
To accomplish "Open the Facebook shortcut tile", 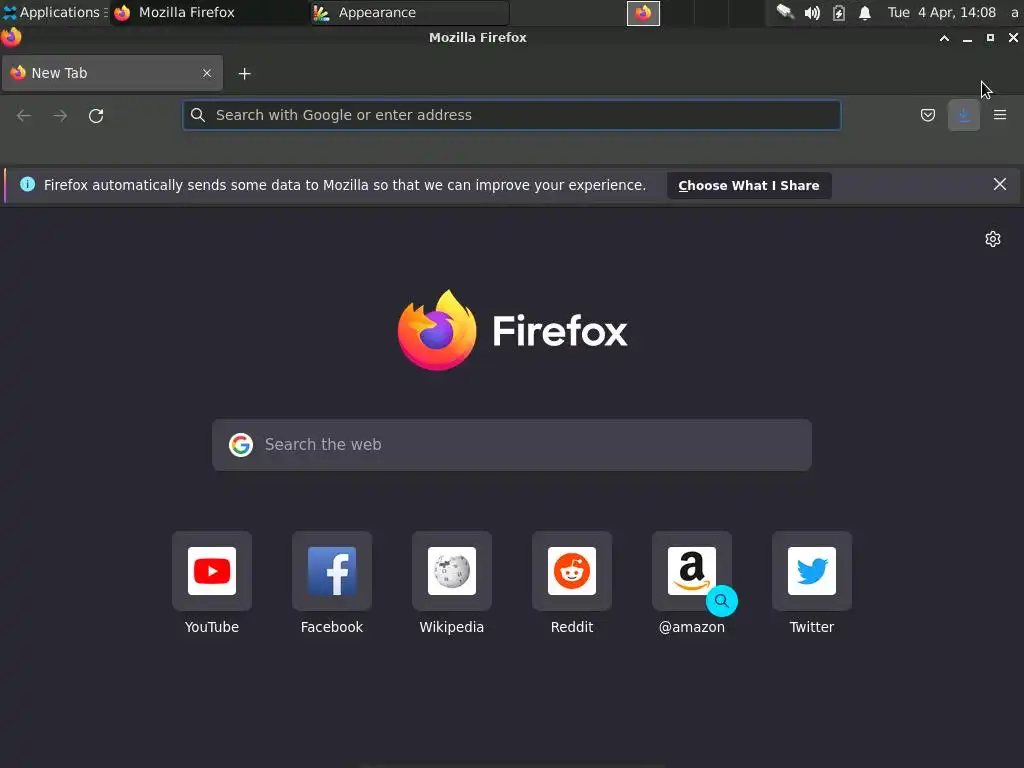I will (x=332, y=571).
